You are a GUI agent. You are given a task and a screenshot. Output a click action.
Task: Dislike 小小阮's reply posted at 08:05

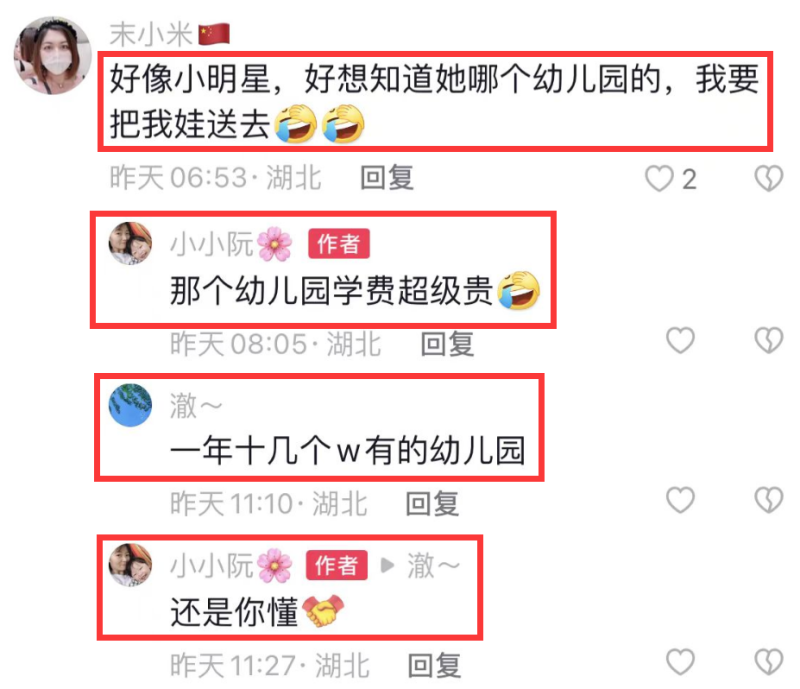point(768,340)
